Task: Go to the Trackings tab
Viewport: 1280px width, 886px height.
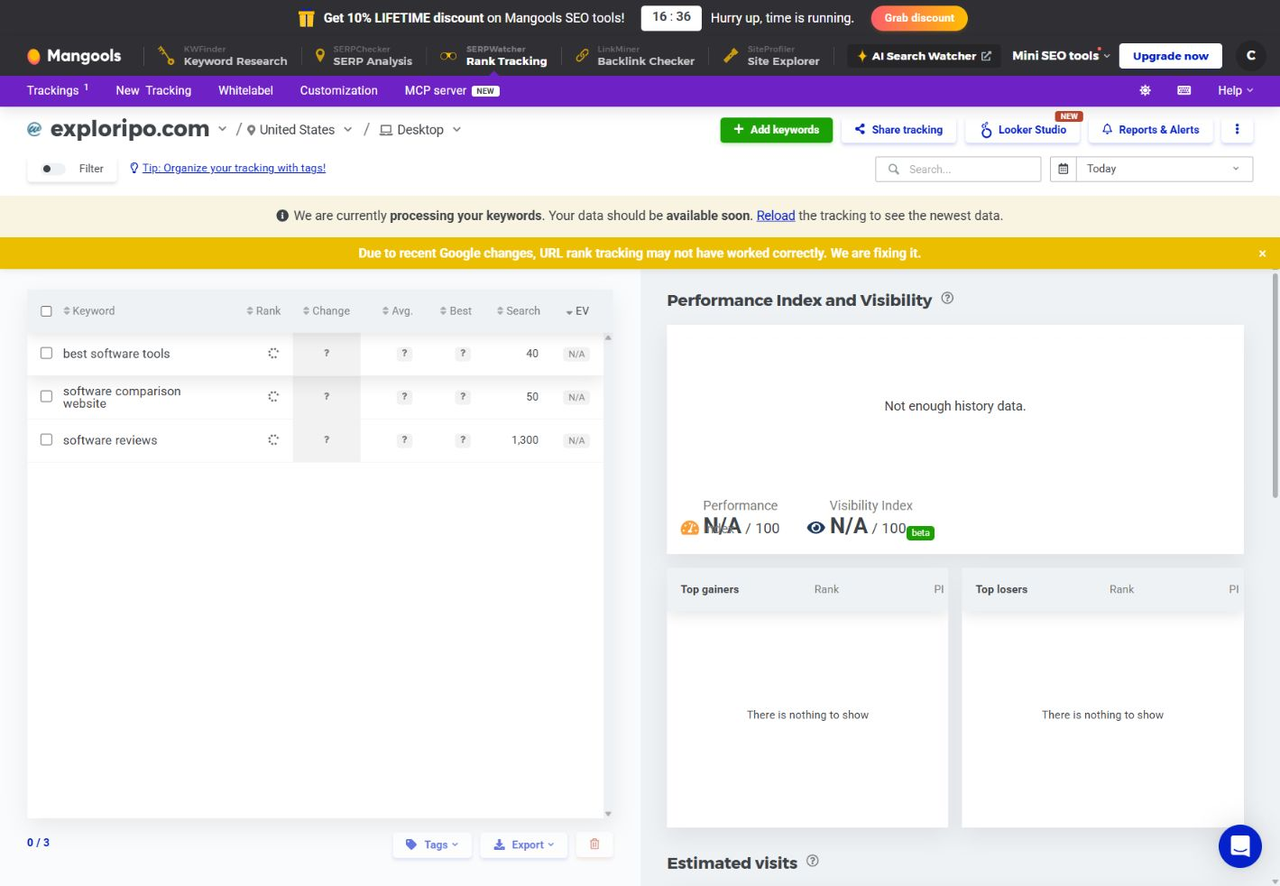Action: coord(57,90)
